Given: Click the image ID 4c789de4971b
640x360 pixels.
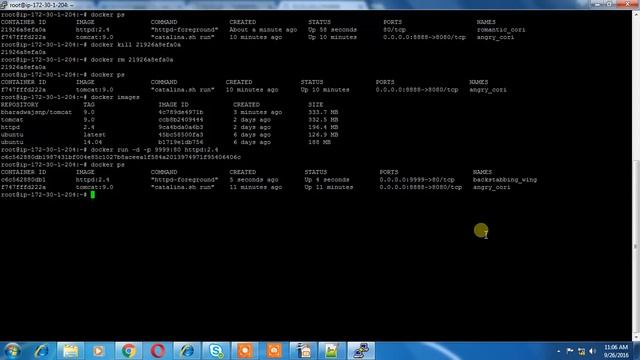Looking at the screenshot, I should click(x=181, y=112).
